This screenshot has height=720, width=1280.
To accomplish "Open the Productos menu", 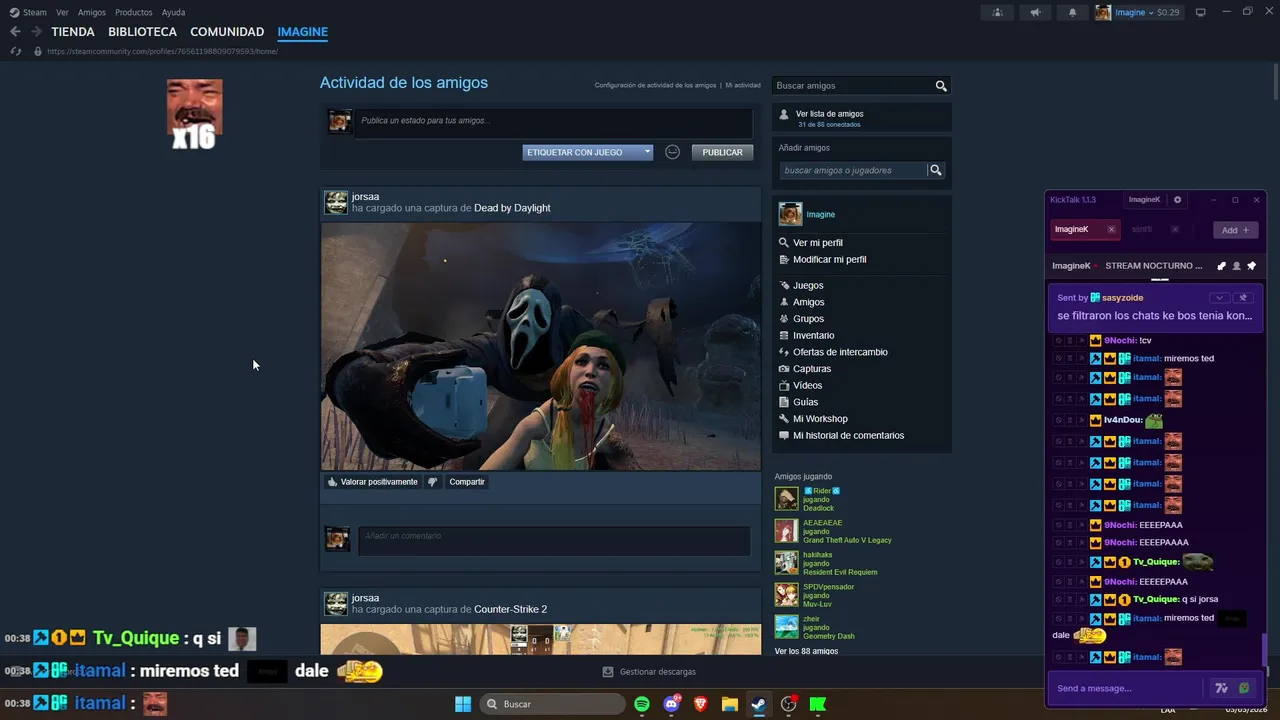I will point(134,12).
